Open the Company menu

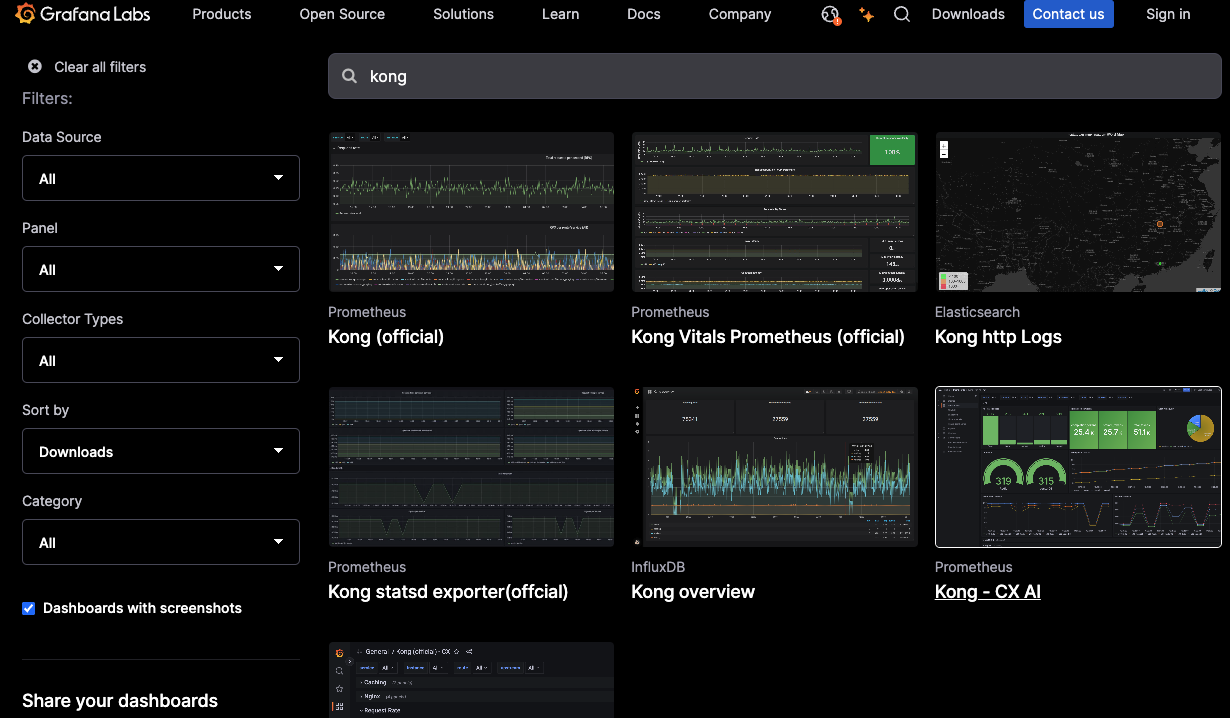(740, 14)
